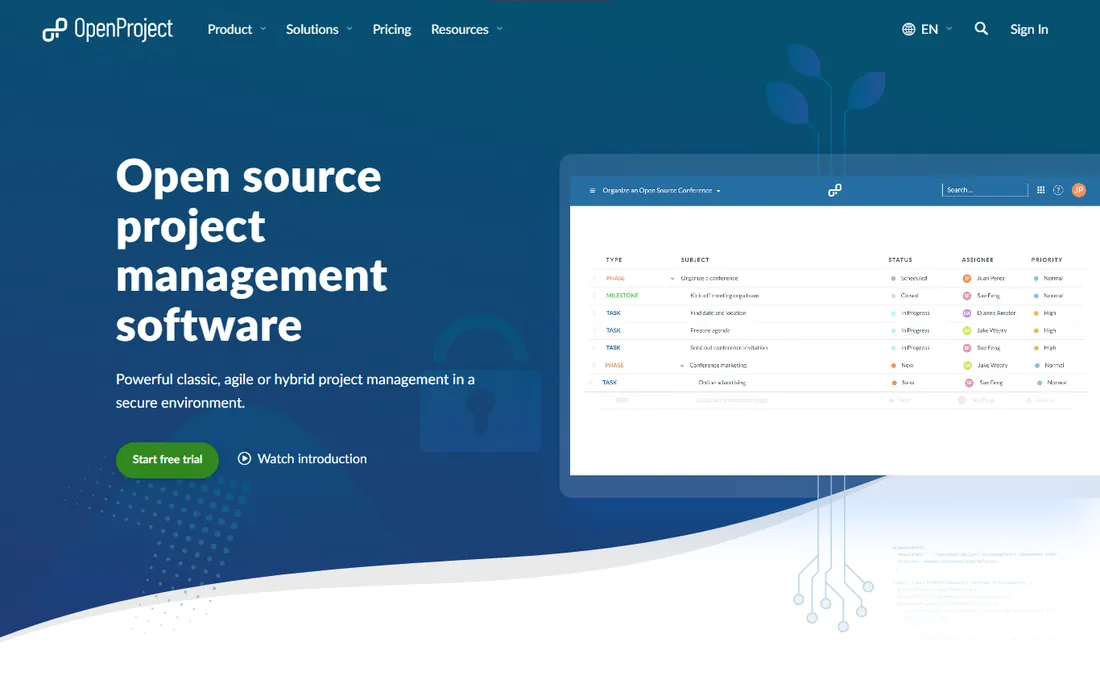Click the MILESTONE type label

tap(622, 296)
